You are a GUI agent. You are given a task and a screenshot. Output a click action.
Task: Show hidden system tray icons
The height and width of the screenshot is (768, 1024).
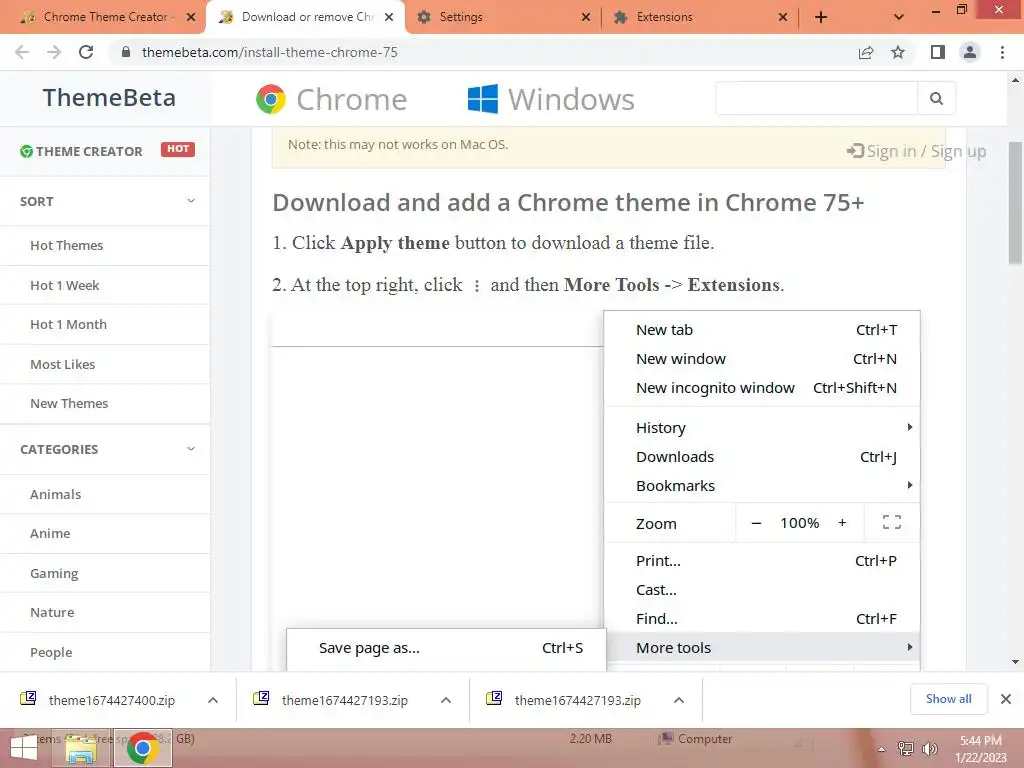pyautogui.click(x=882, y=749)
